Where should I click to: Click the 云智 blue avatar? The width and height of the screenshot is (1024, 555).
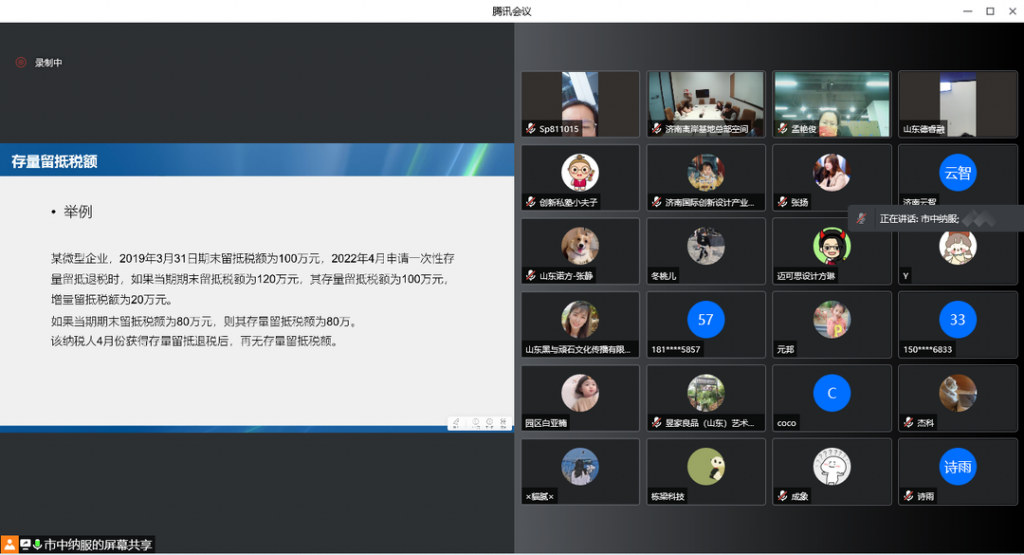957,172
